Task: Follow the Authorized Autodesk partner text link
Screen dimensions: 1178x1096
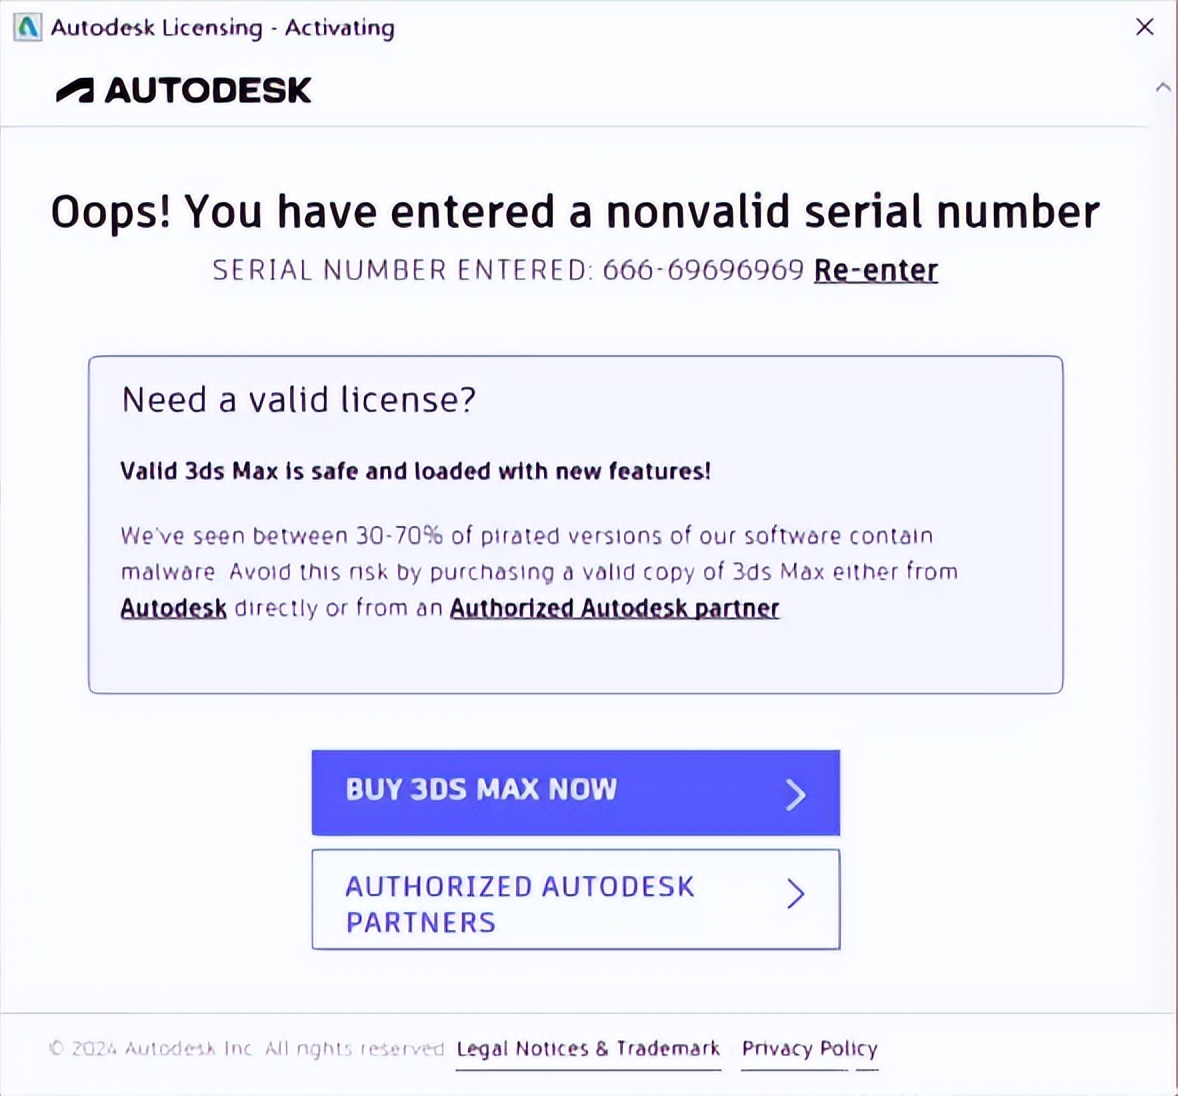Action: [614, 608]
